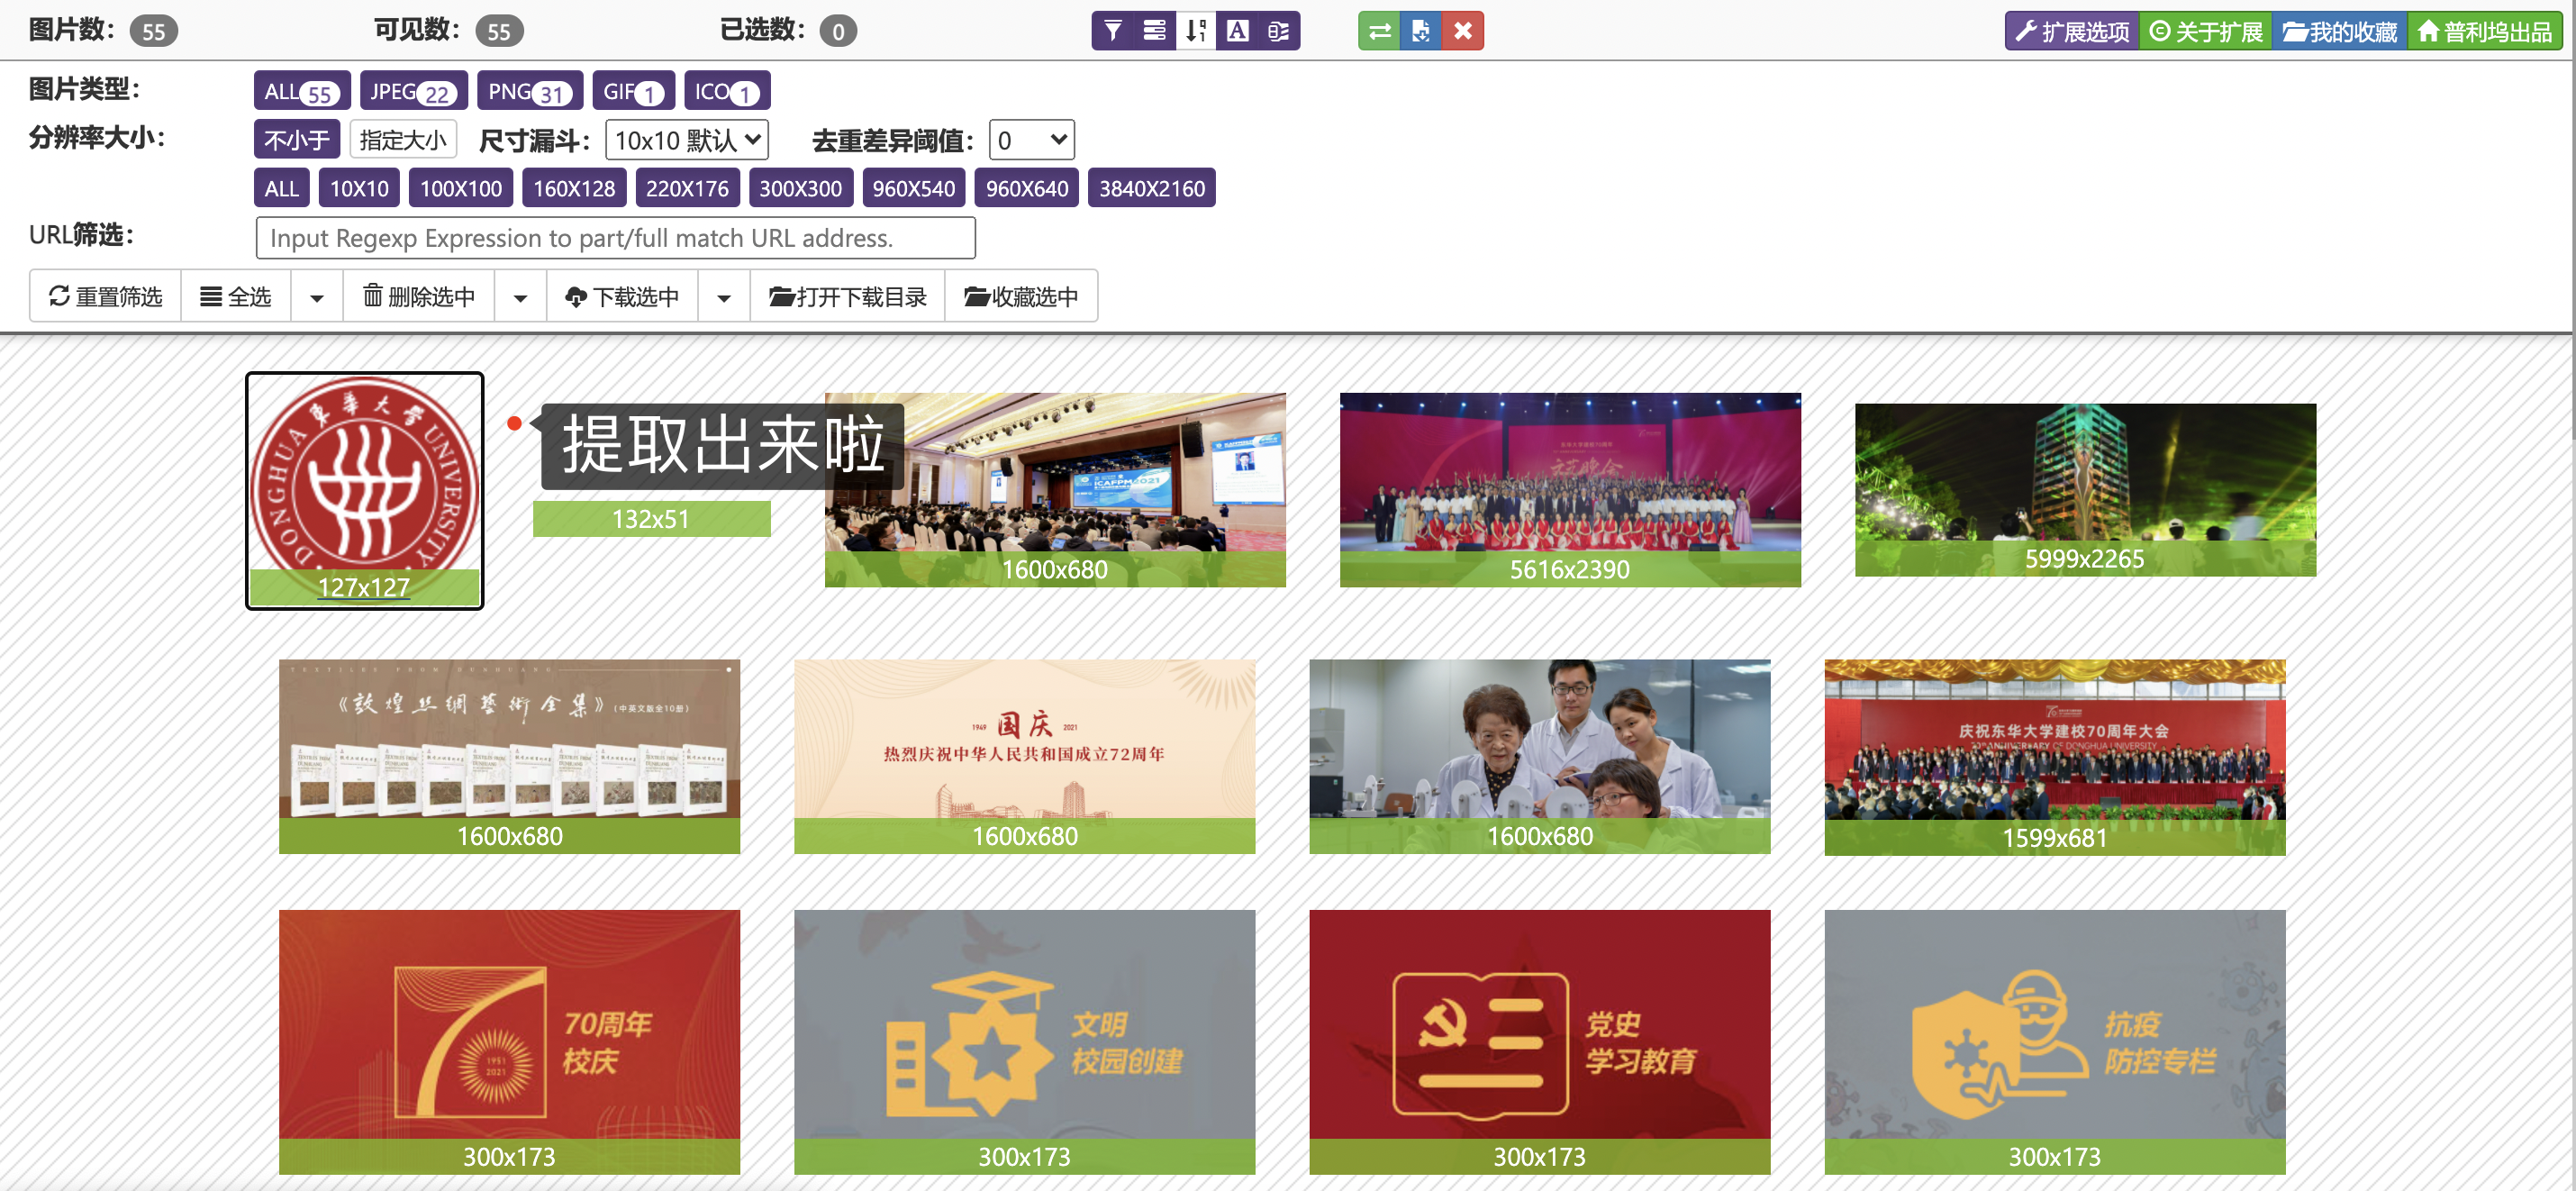Click the green swap arrows icon
2576x1191 pixels.
pos(1379,31)
